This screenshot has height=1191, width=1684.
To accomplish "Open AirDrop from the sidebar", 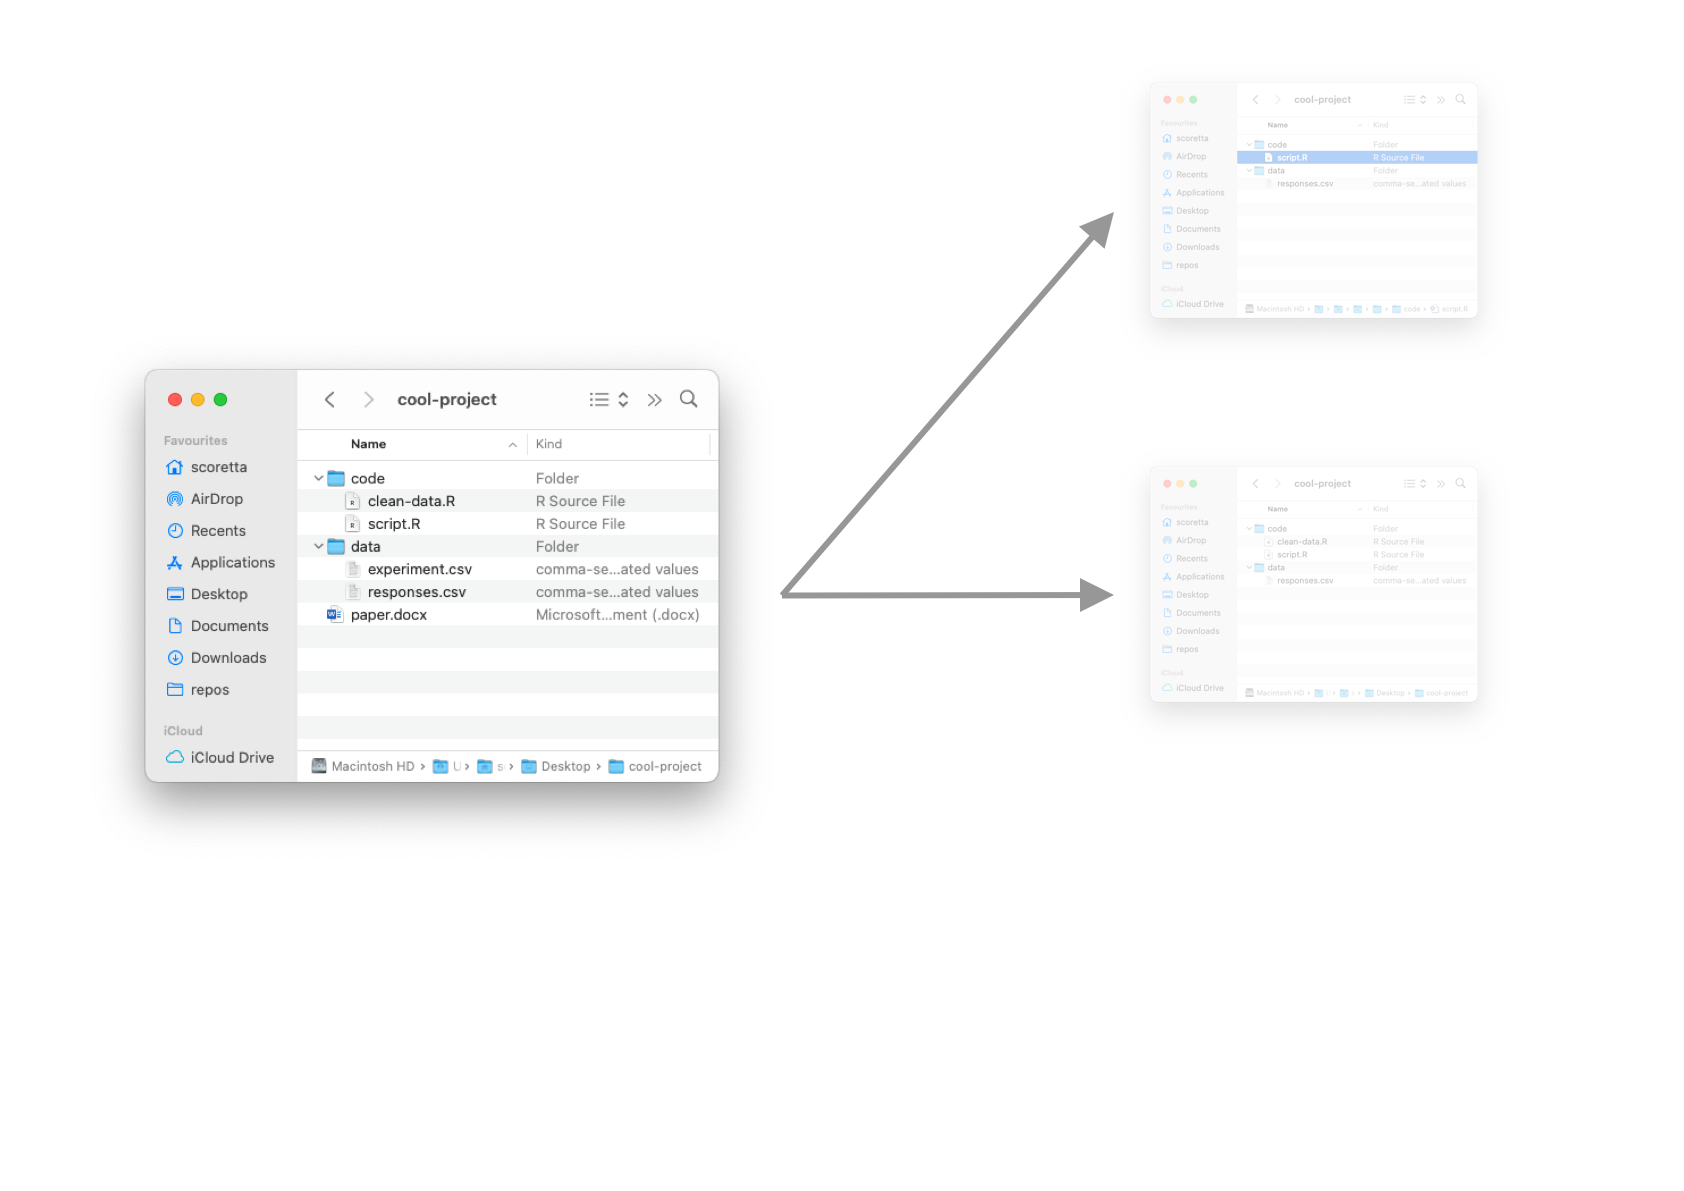I will pos(216,499).
